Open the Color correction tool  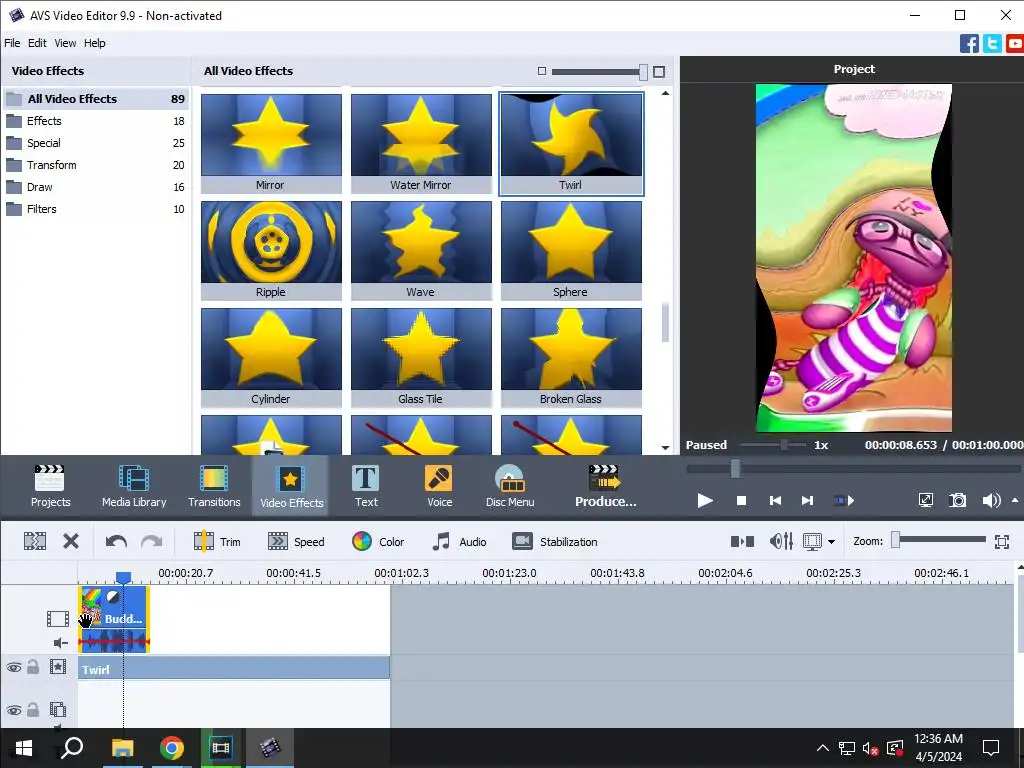pyautogui.click(x=378, y=541)
